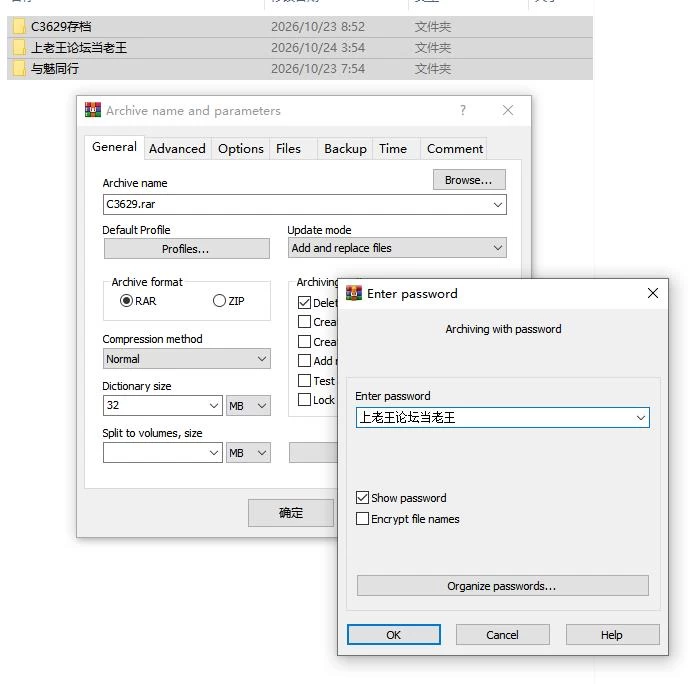Screen dimensions: 691x684
Task: Expand the Compression method dropdown
Action: pyautogui.click(x=186, y=359)
